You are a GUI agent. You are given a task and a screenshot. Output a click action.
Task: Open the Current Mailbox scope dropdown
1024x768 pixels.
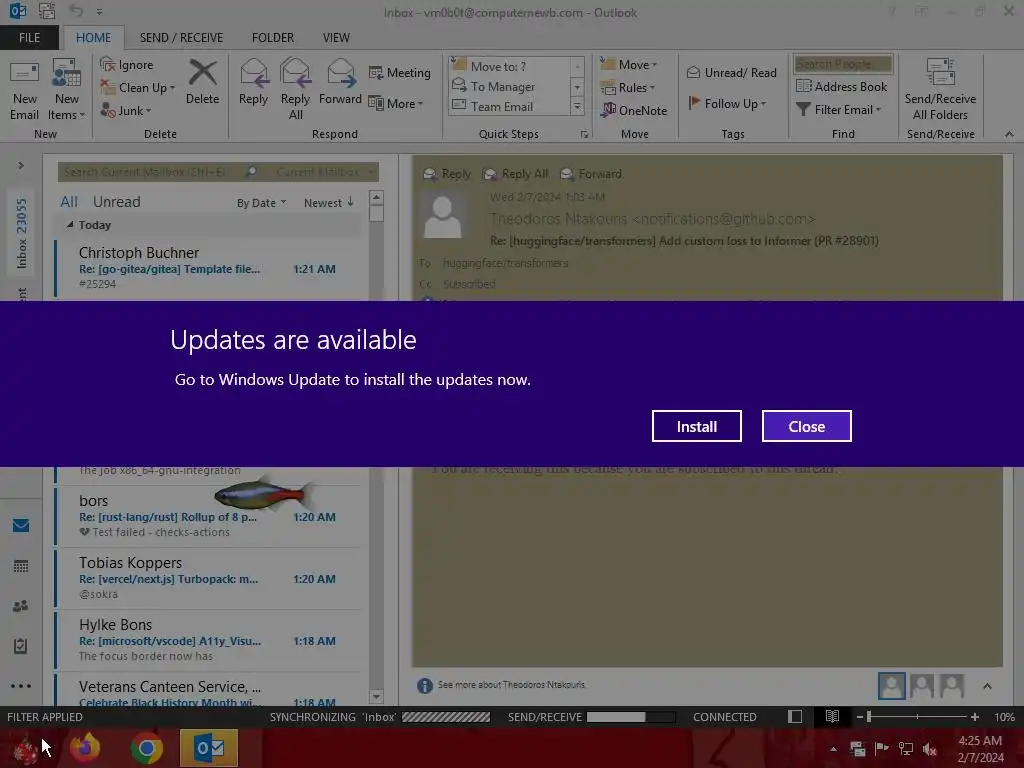click(325, 172)
